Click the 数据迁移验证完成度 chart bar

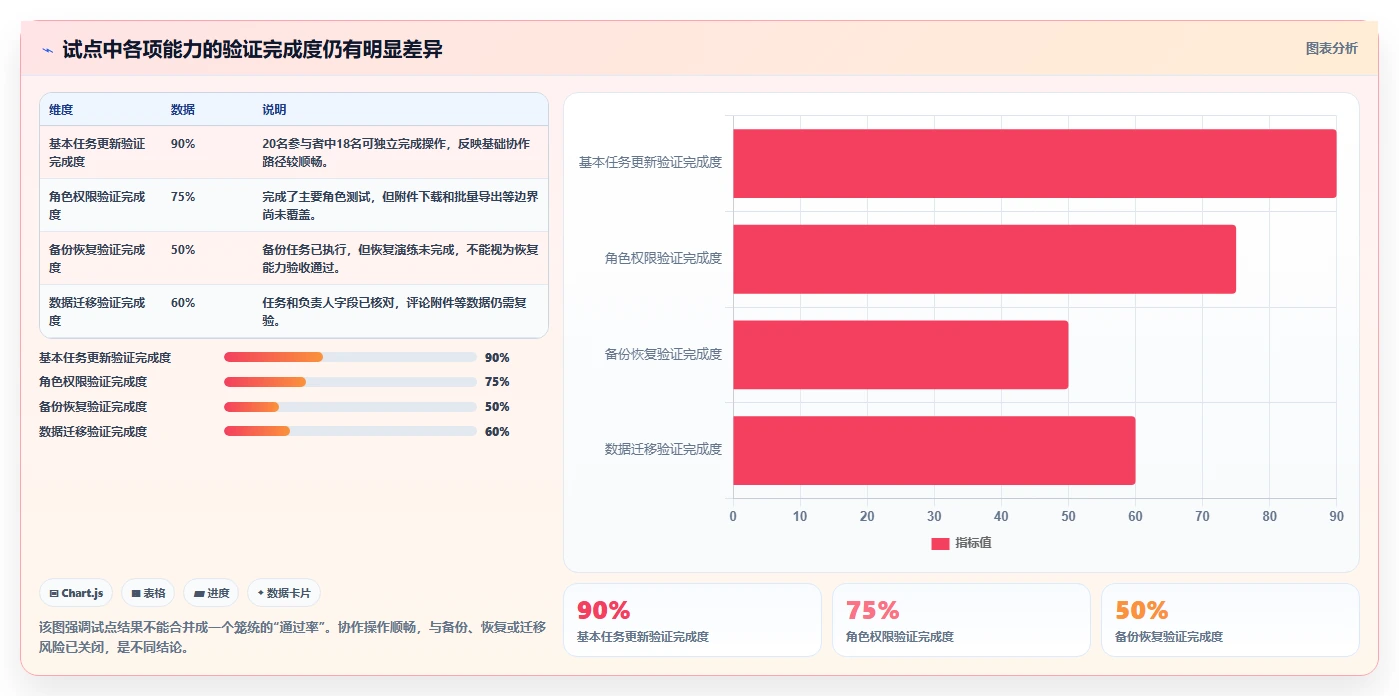pos(934,450)
